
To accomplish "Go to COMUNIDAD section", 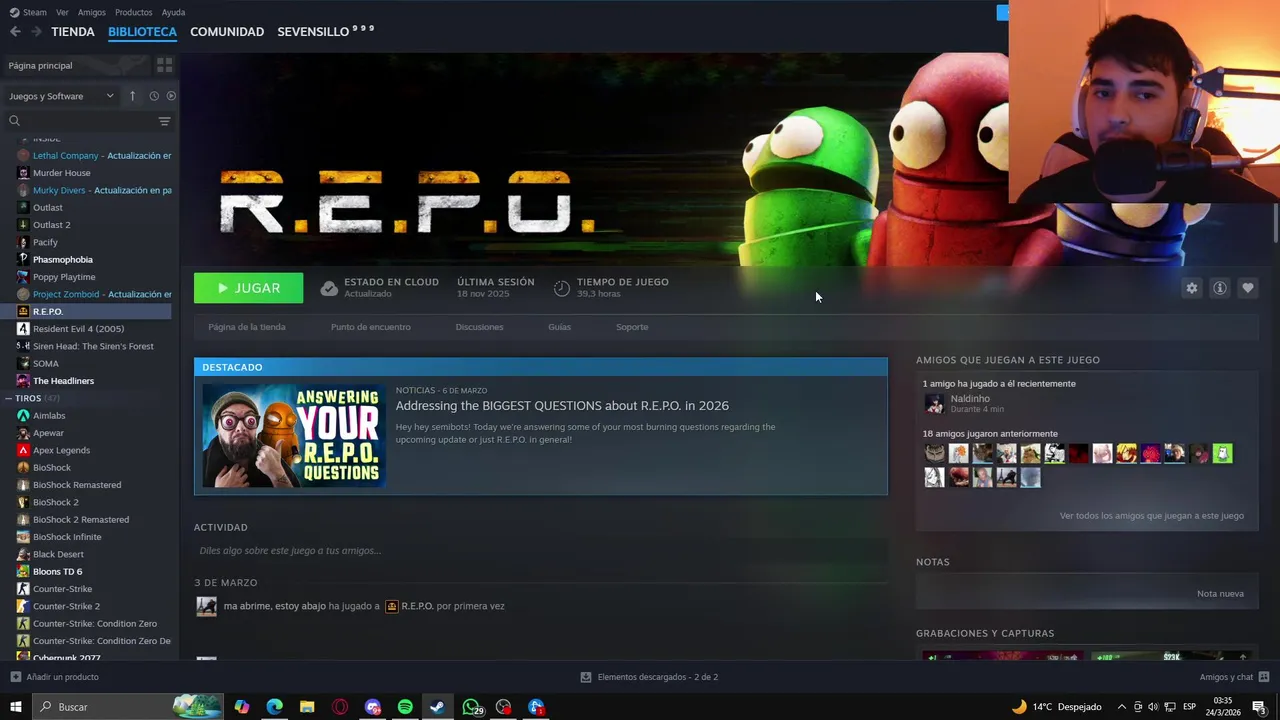I will click(227, 32).
